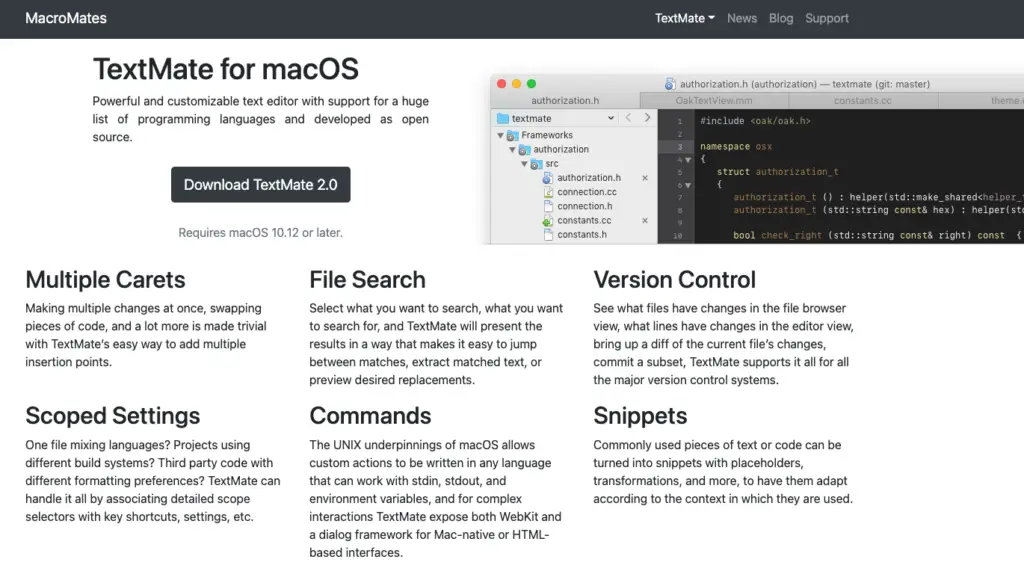Click the document icon in window title
Screen dimensions: 1024x577
tap(670, 84)
